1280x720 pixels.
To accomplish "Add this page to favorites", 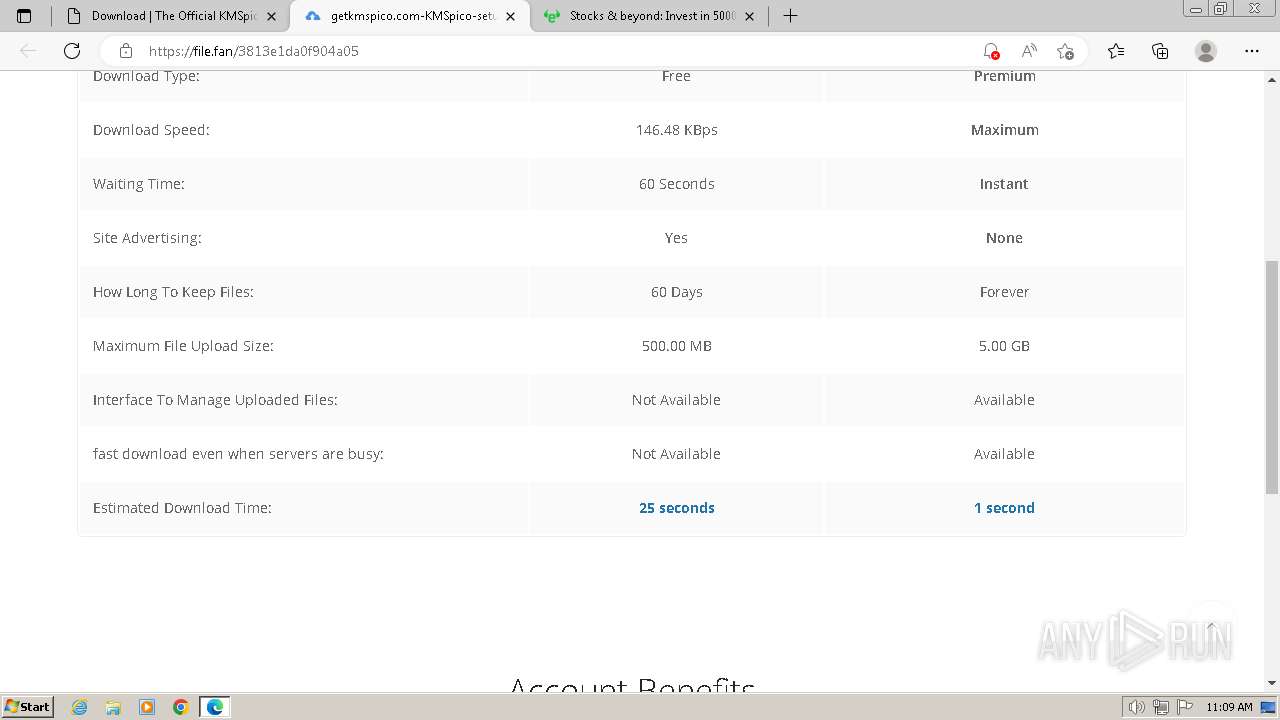I will 1065,51.
